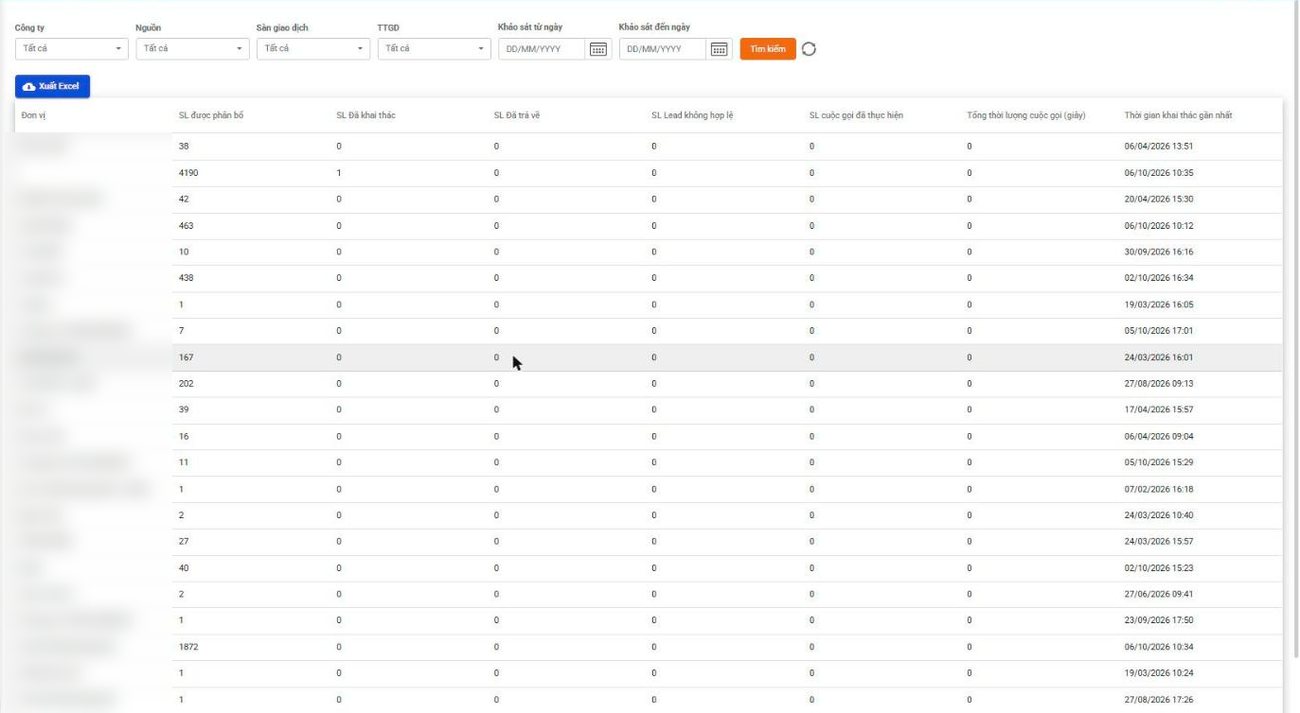Screen dimensions: 1300x713
Task: Expand the Nguồn dropdown
Action: tap(192, 48)
